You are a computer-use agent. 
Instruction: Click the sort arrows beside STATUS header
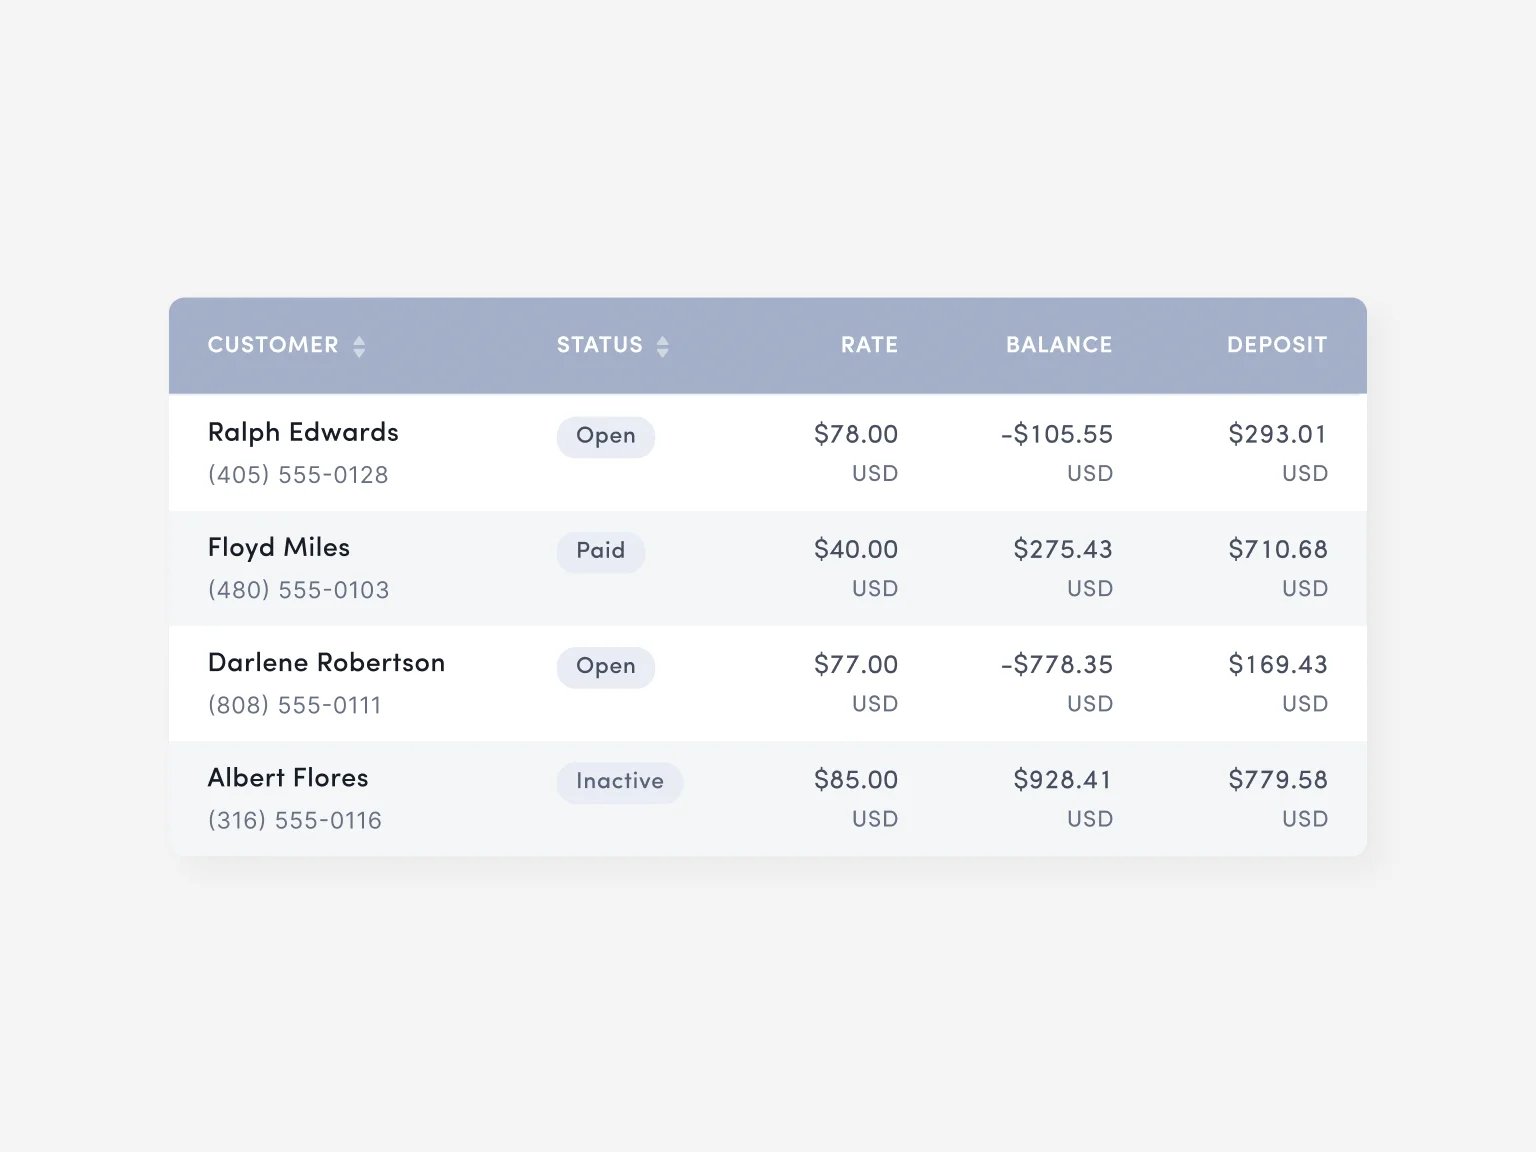[x=663, y=345]
